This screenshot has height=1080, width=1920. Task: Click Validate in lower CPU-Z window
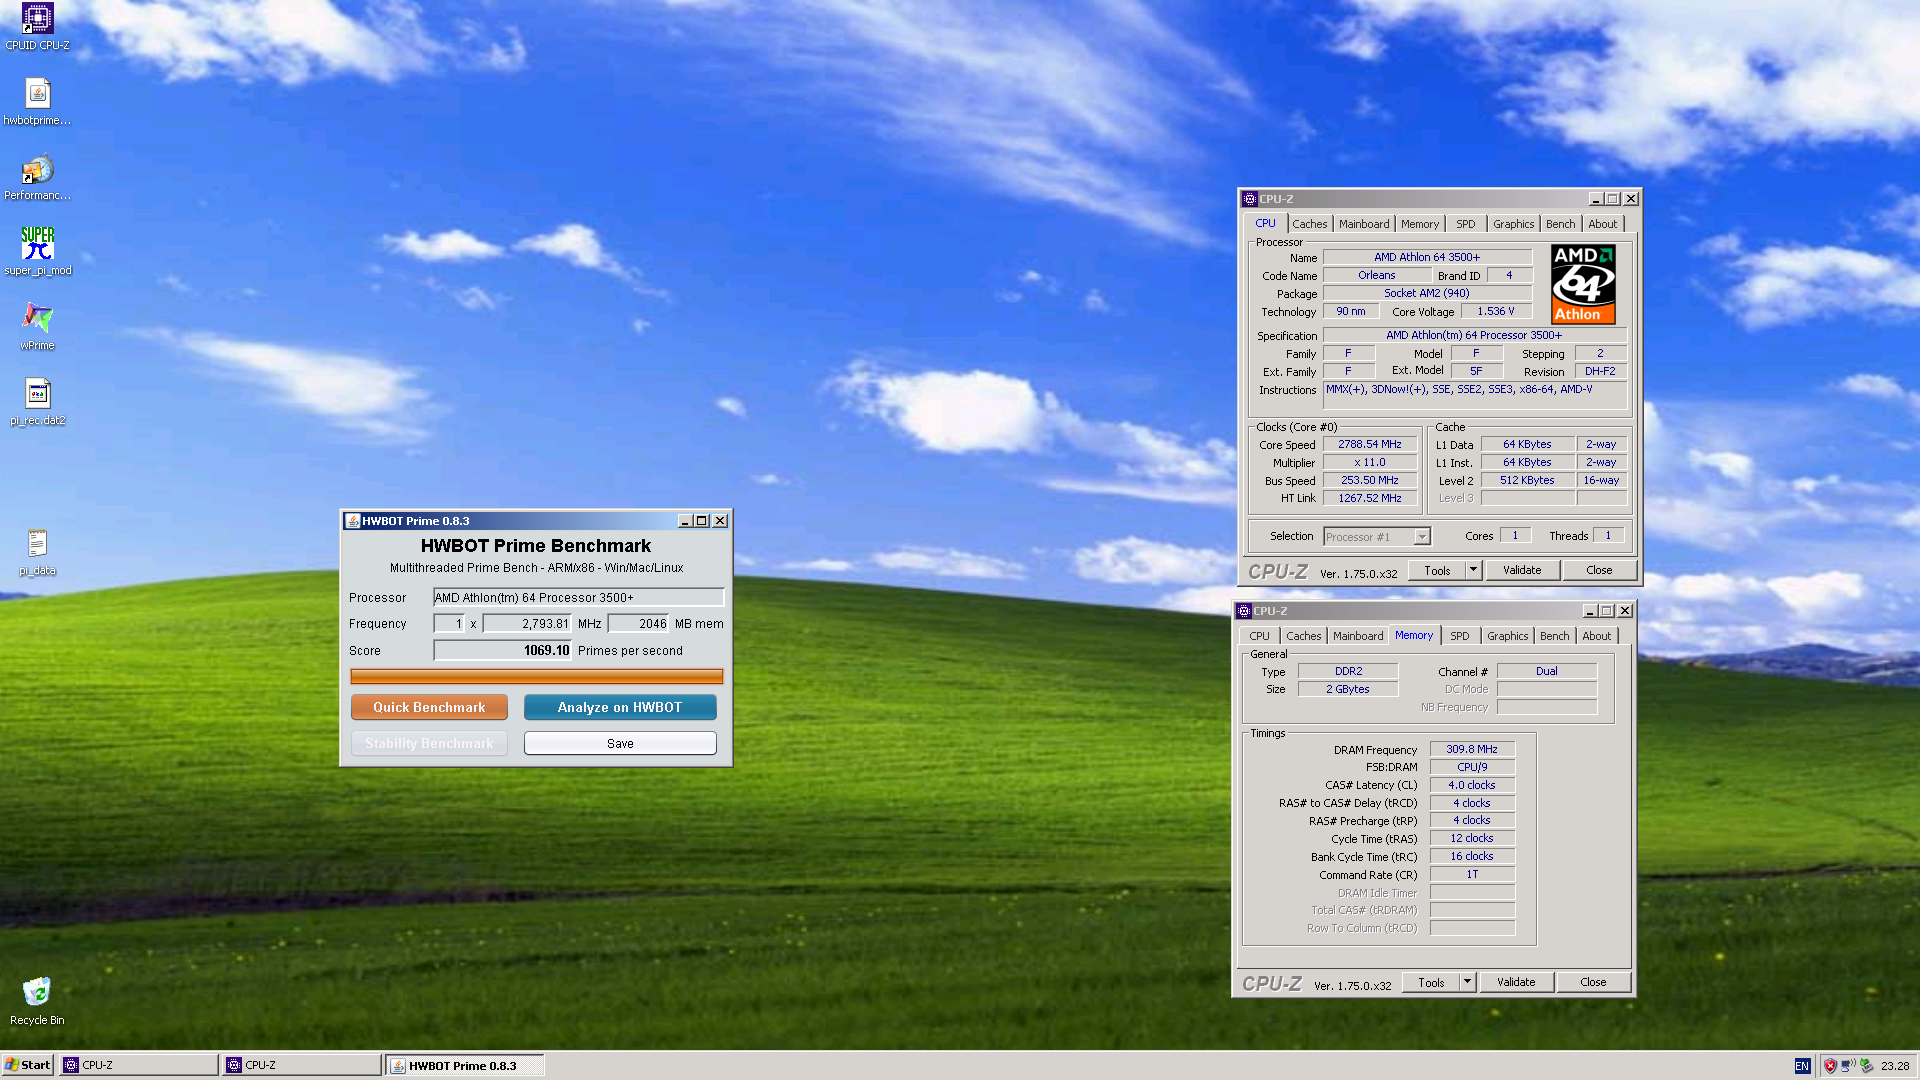click(x=1516, y=982)
